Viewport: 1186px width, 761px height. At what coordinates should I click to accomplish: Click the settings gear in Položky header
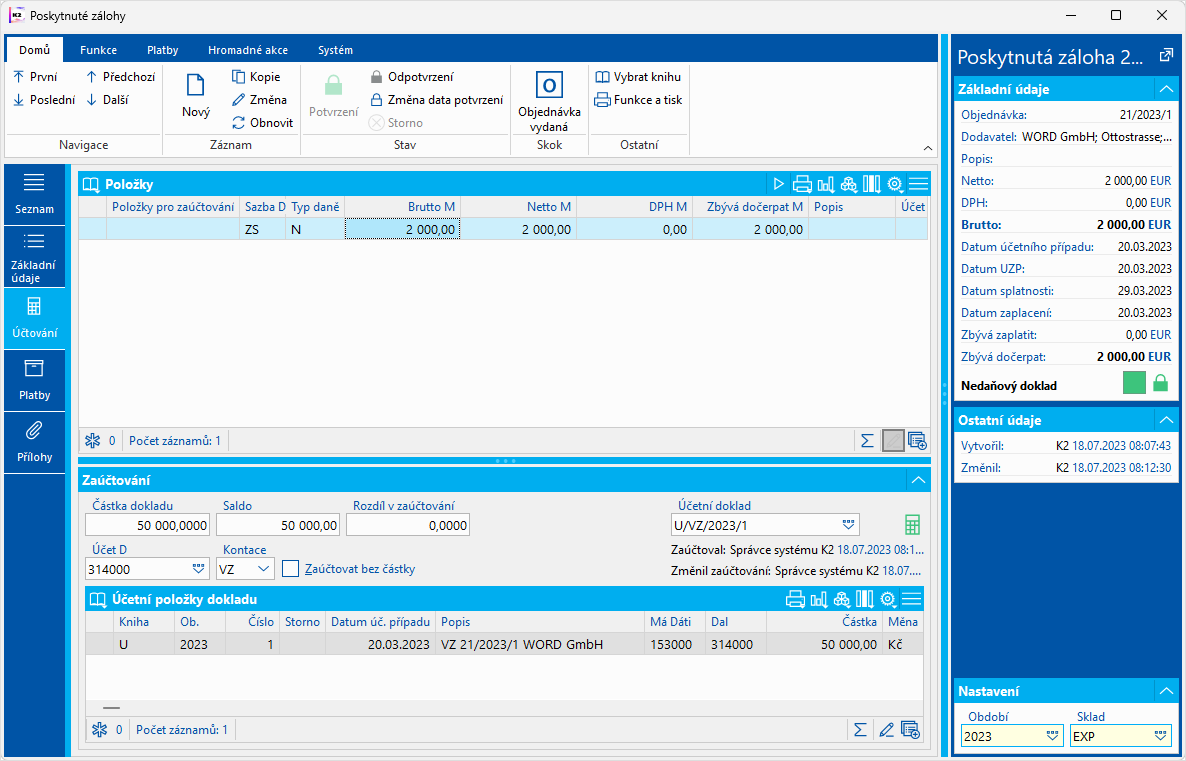895,184
